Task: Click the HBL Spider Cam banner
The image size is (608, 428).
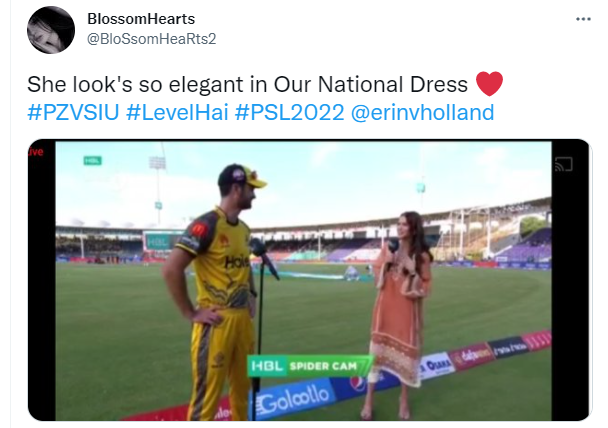Action: click(x=309, y=366)
